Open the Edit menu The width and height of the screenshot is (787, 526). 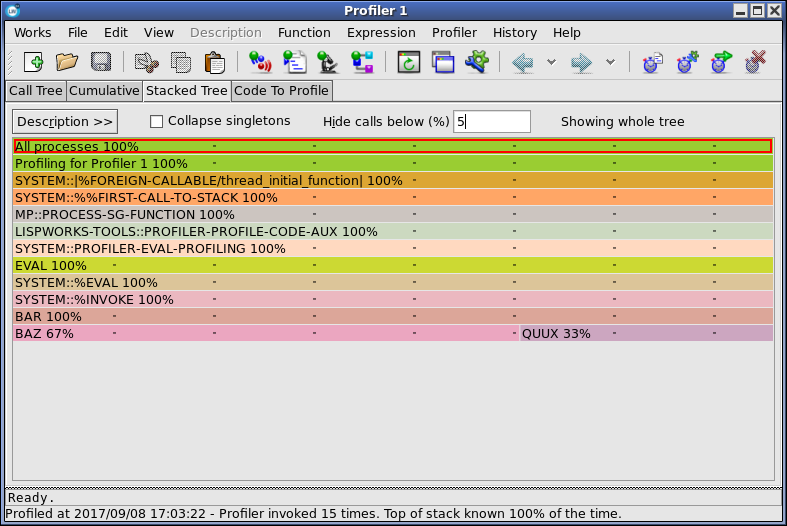tap(116, 33)
